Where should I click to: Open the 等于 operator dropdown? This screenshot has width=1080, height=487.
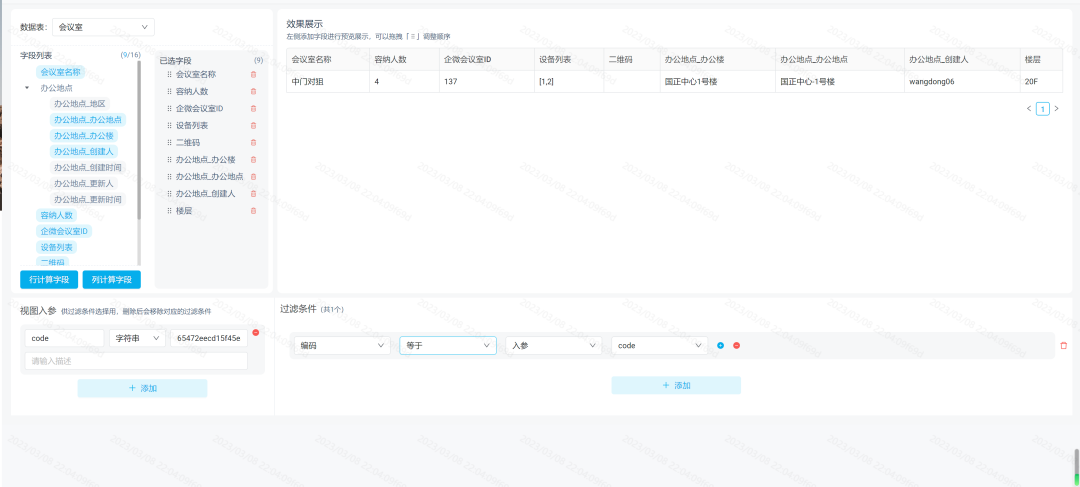click(x=448, y=346)
